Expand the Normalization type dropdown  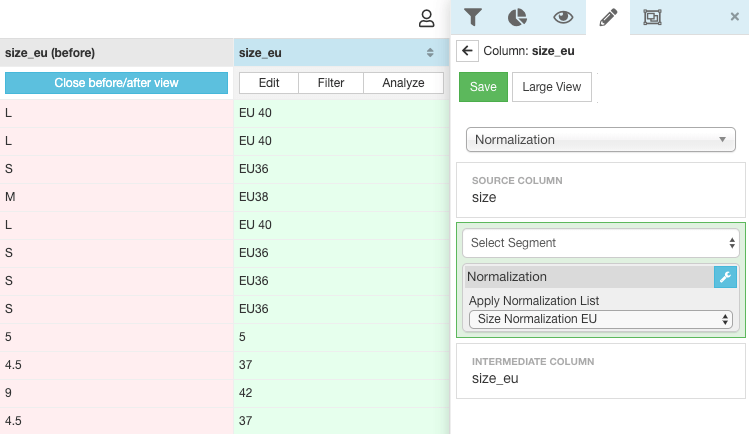[601, 140]
